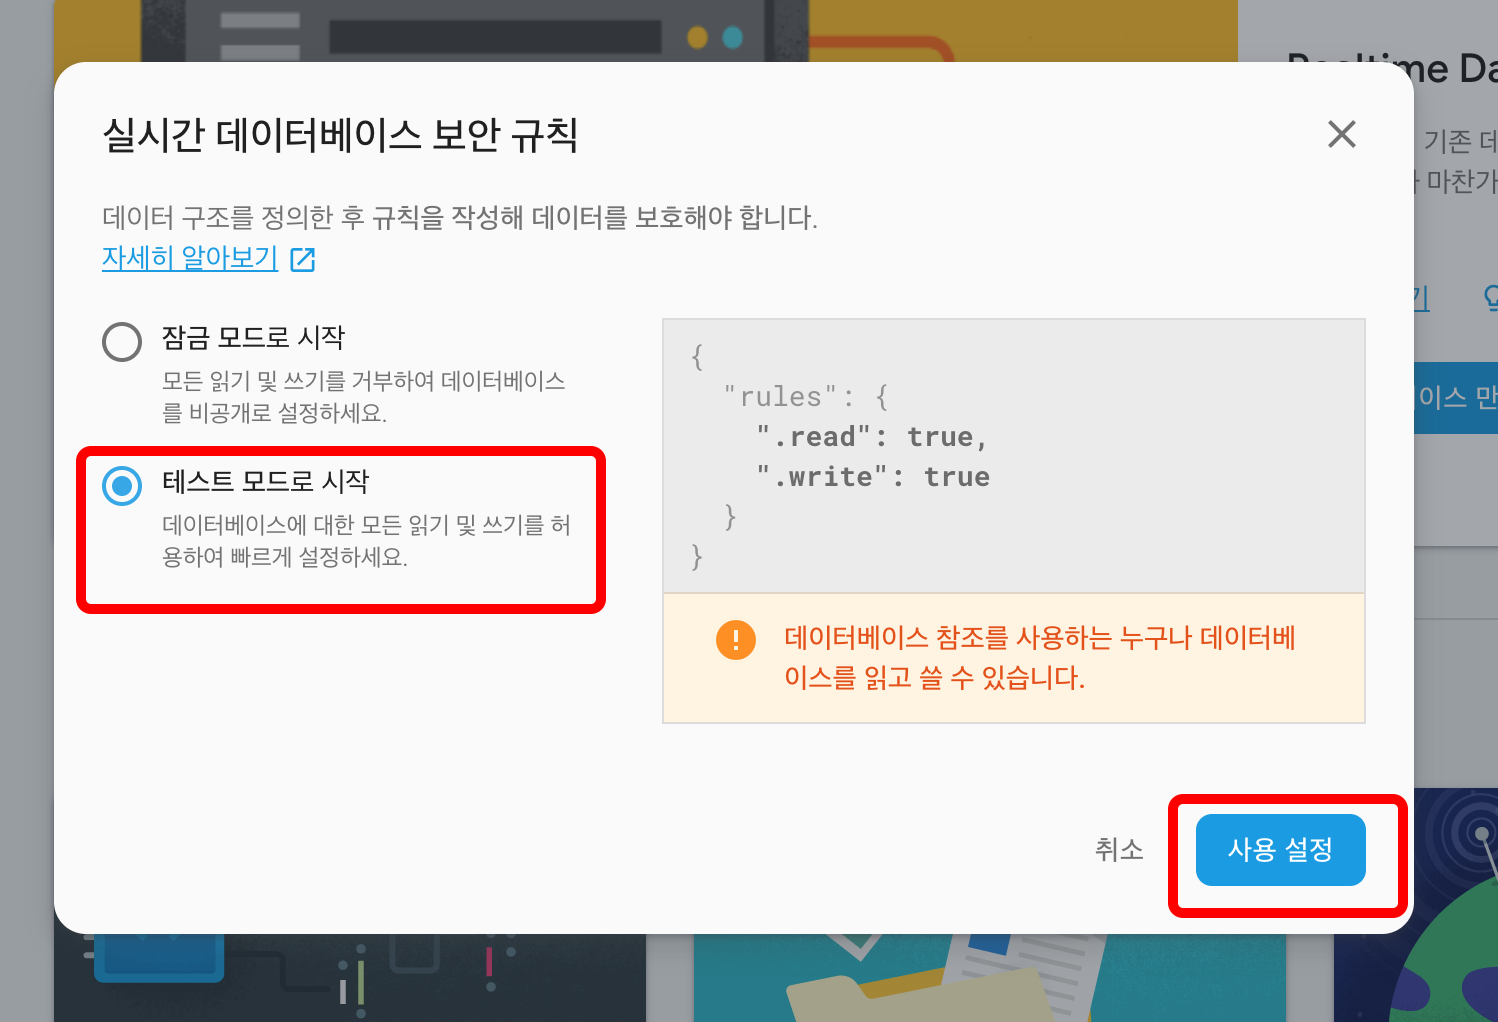Open the 자세히 알아보기 link

(x=190, y=258)
